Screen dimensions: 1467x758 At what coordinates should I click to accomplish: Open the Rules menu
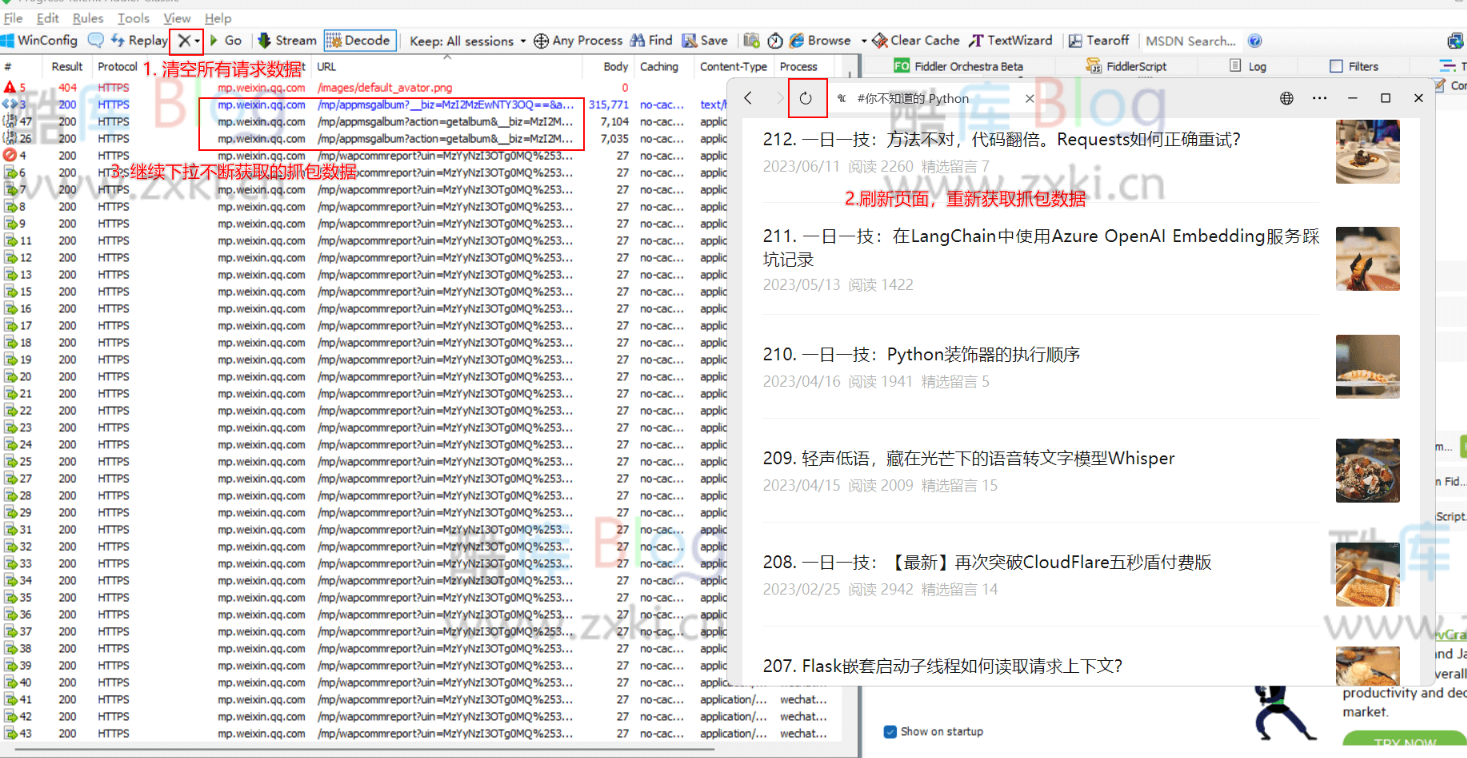[87, 17]
